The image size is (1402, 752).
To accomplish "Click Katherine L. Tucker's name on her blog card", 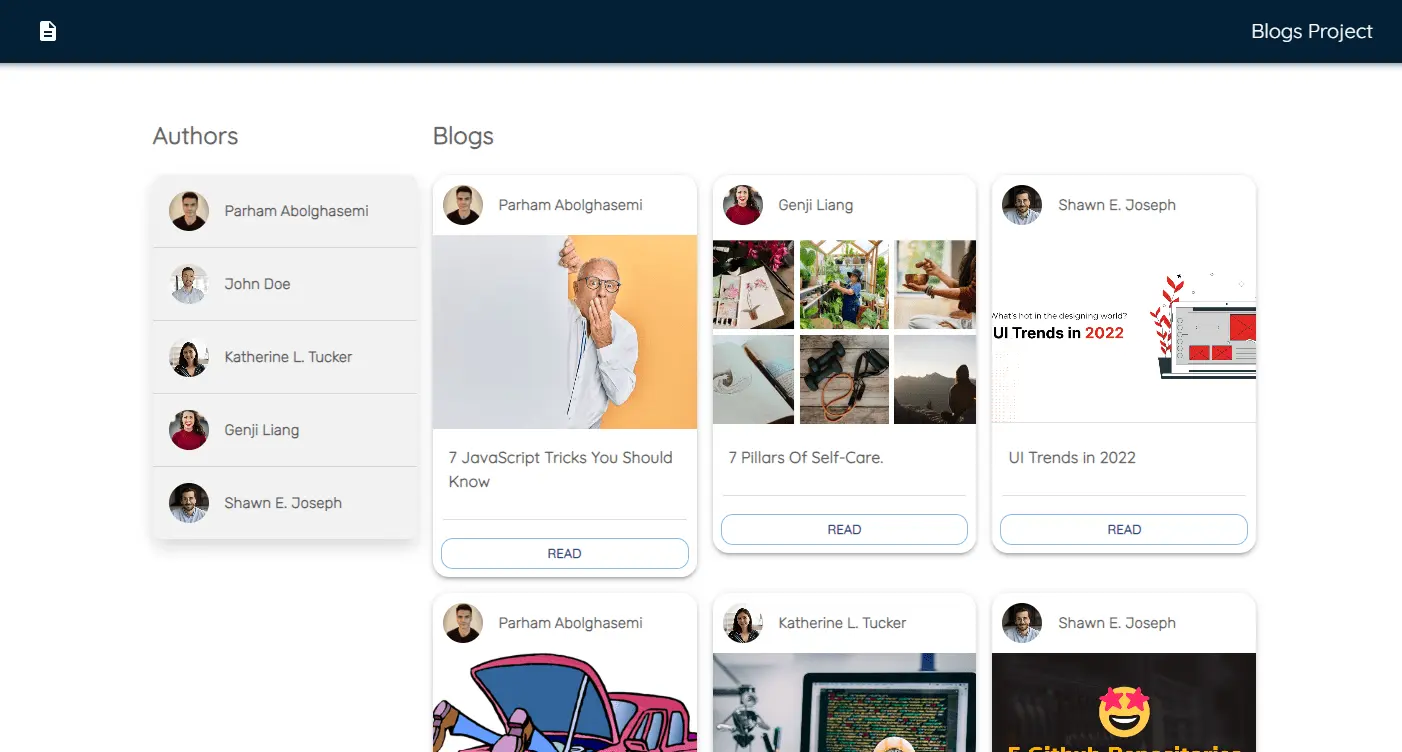I will (x=842, y=623).
